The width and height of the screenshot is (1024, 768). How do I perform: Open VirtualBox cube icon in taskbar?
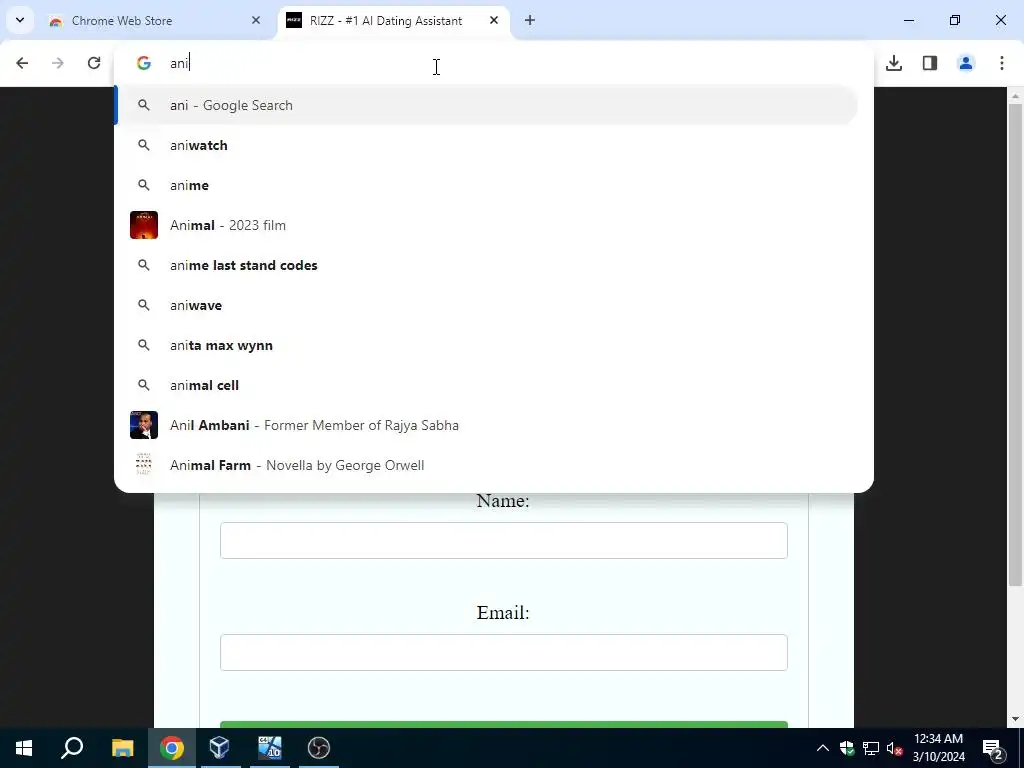coord(219,748)
